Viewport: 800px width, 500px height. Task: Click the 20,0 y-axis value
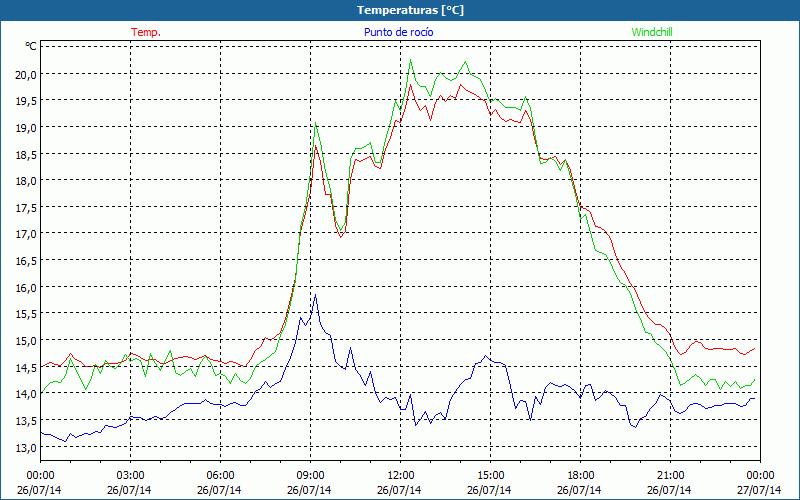(x=26, y=74)
